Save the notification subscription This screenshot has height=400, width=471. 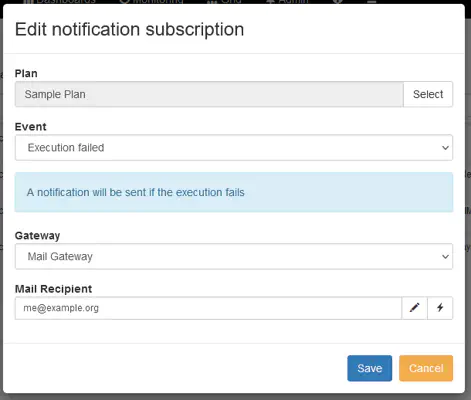point(370,368)
